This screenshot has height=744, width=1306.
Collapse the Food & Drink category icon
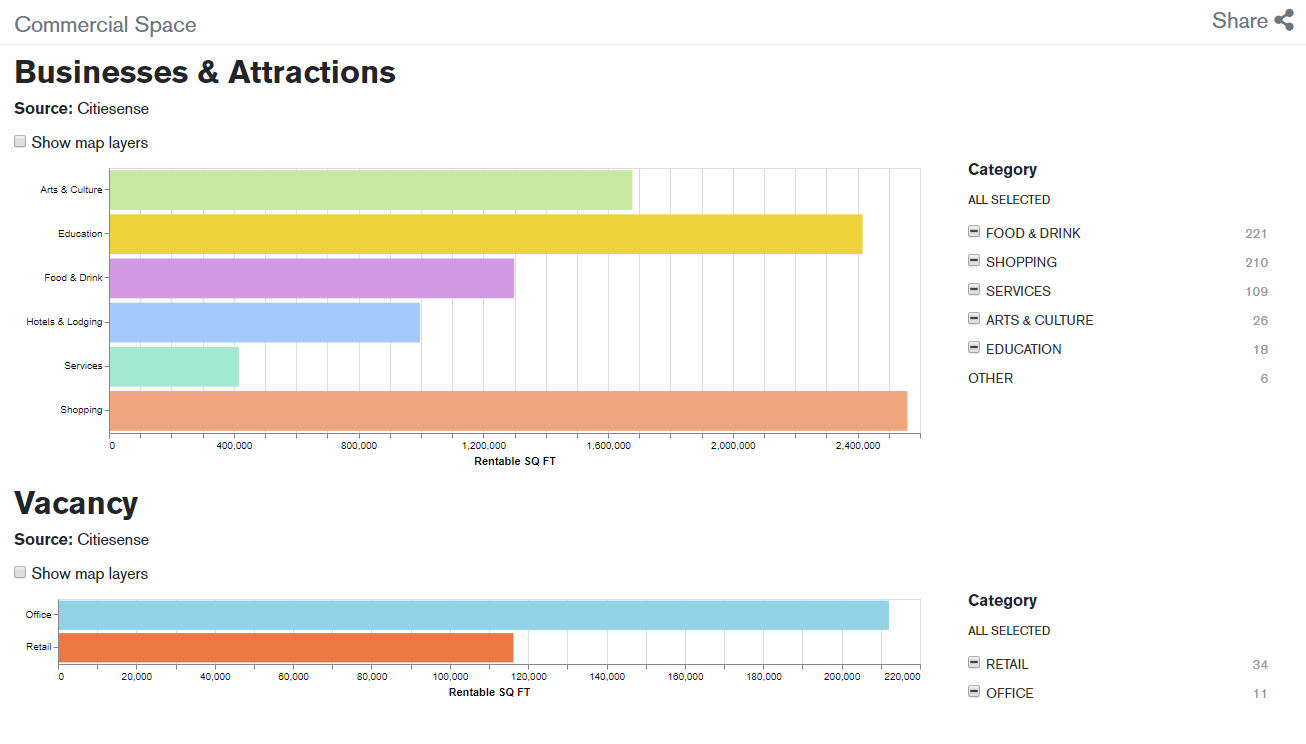click(974, 232)
